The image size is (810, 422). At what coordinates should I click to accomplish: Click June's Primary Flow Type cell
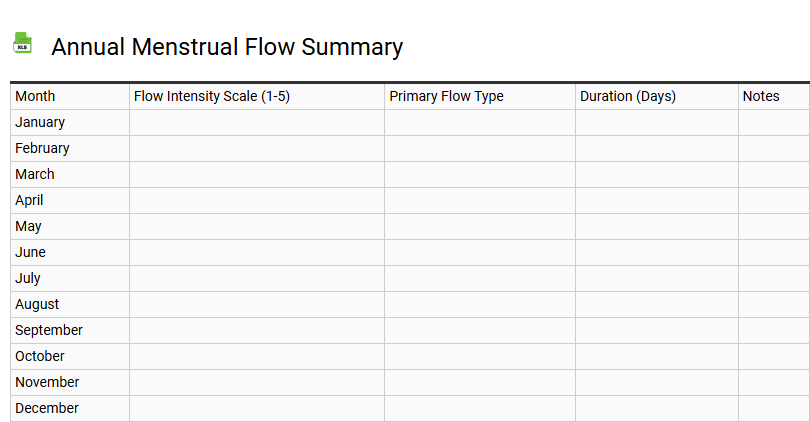[x=480, y=253]
